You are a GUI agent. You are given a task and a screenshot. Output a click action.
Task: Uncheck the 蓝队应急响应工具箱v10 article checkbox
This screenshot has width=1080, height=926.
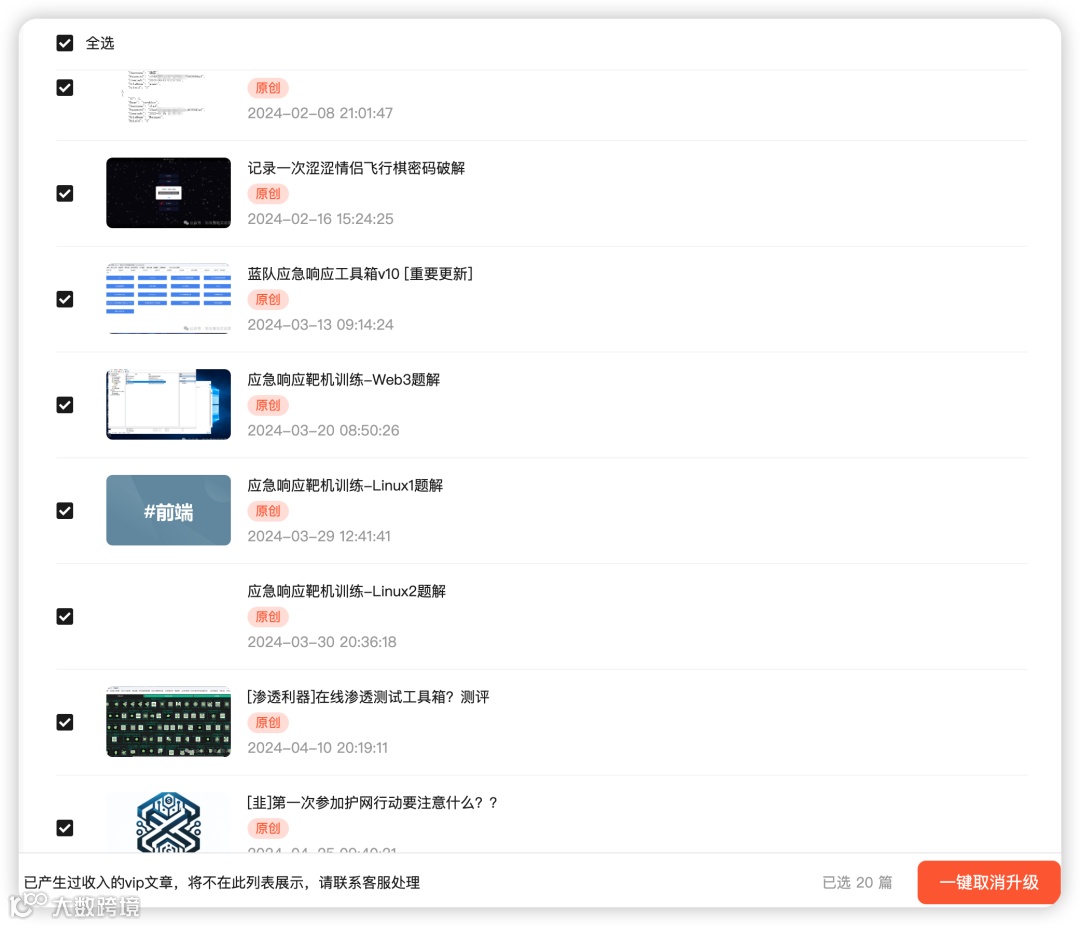65,299
